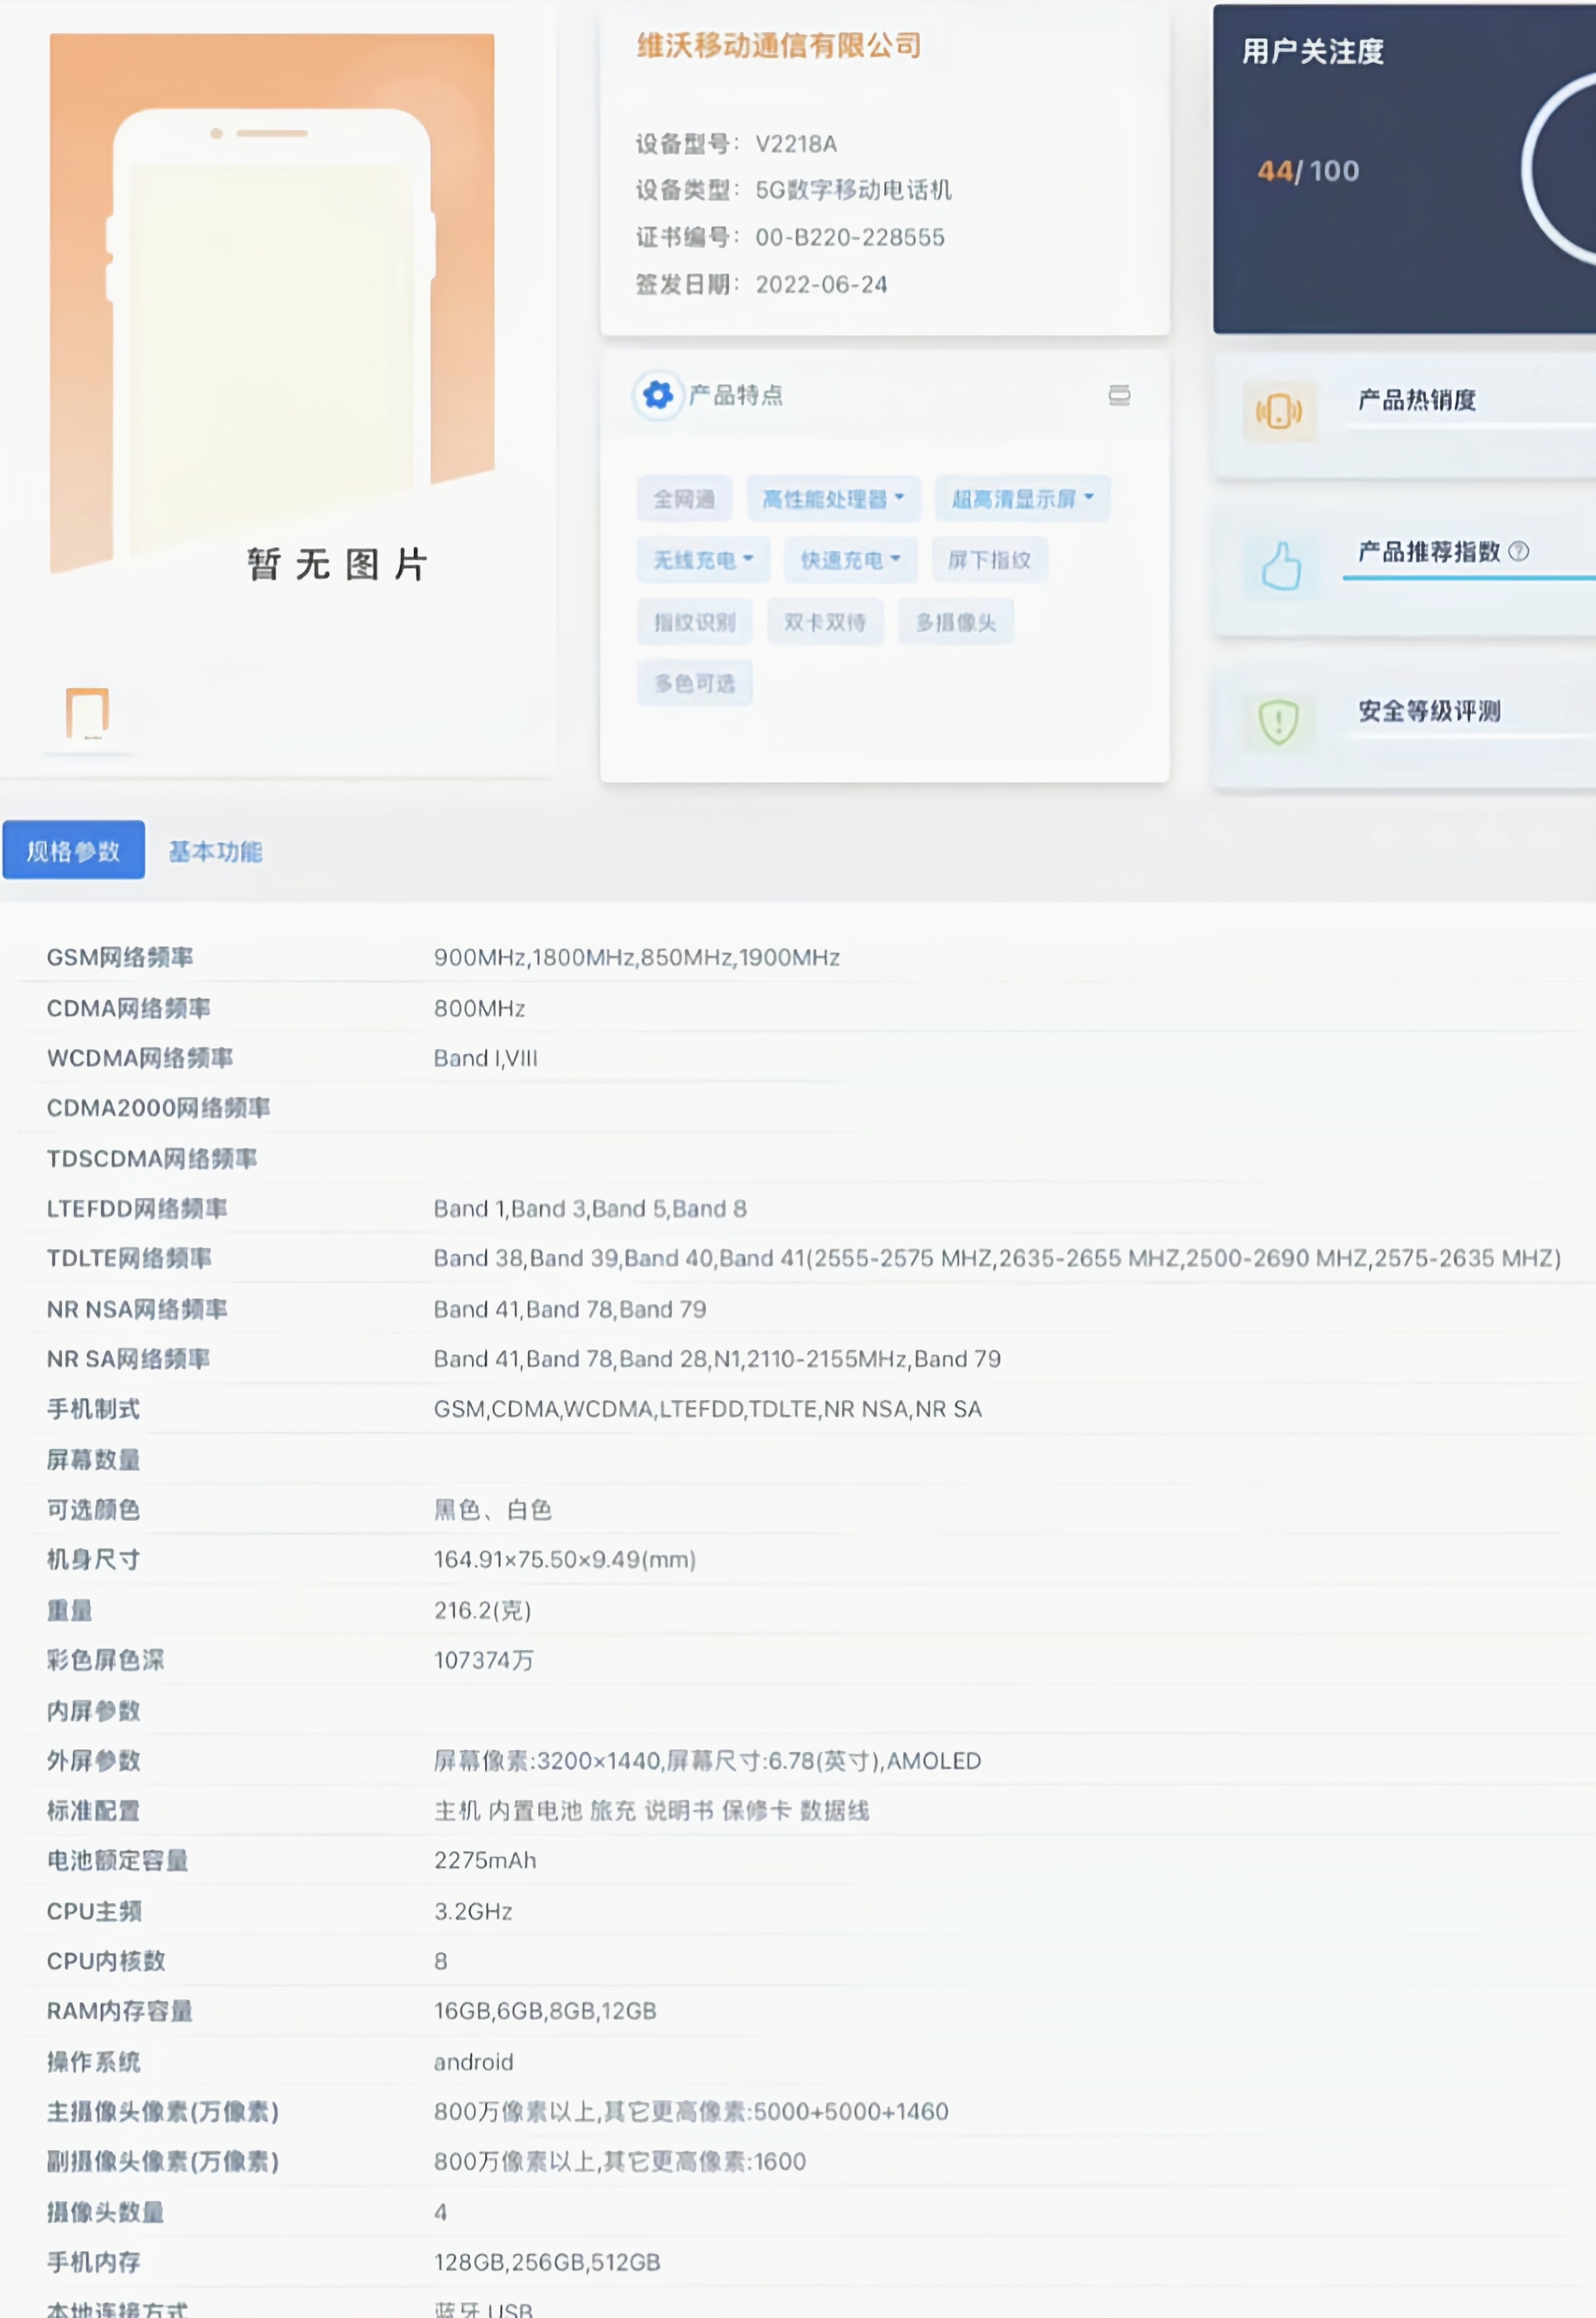
Task: Open the info tooltip next to 产品推荐指数
Action: 1521,551
